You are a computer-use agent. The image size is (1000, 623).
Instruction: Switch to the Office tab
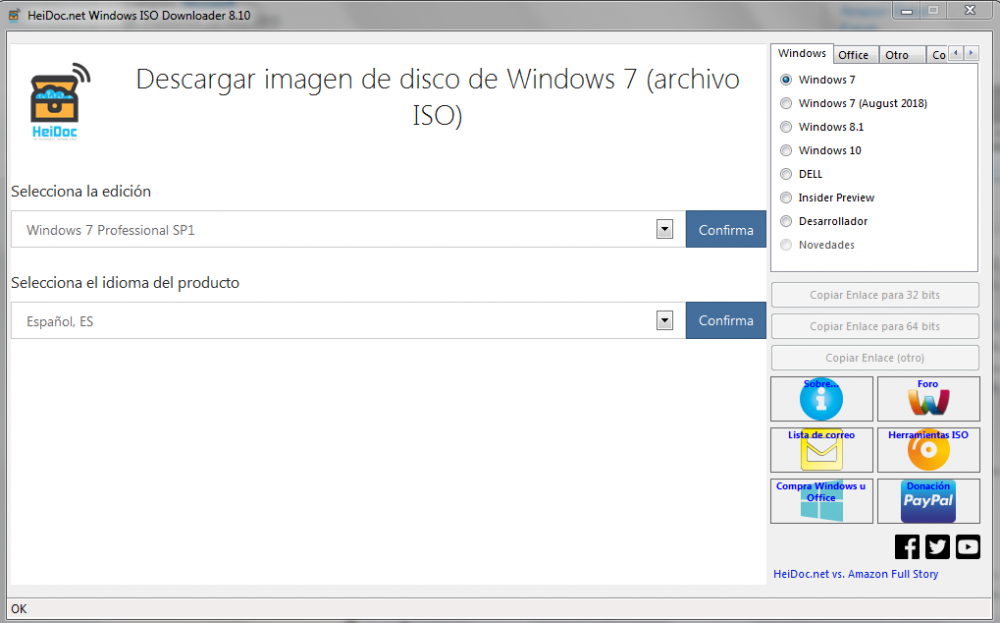point(853,55)
